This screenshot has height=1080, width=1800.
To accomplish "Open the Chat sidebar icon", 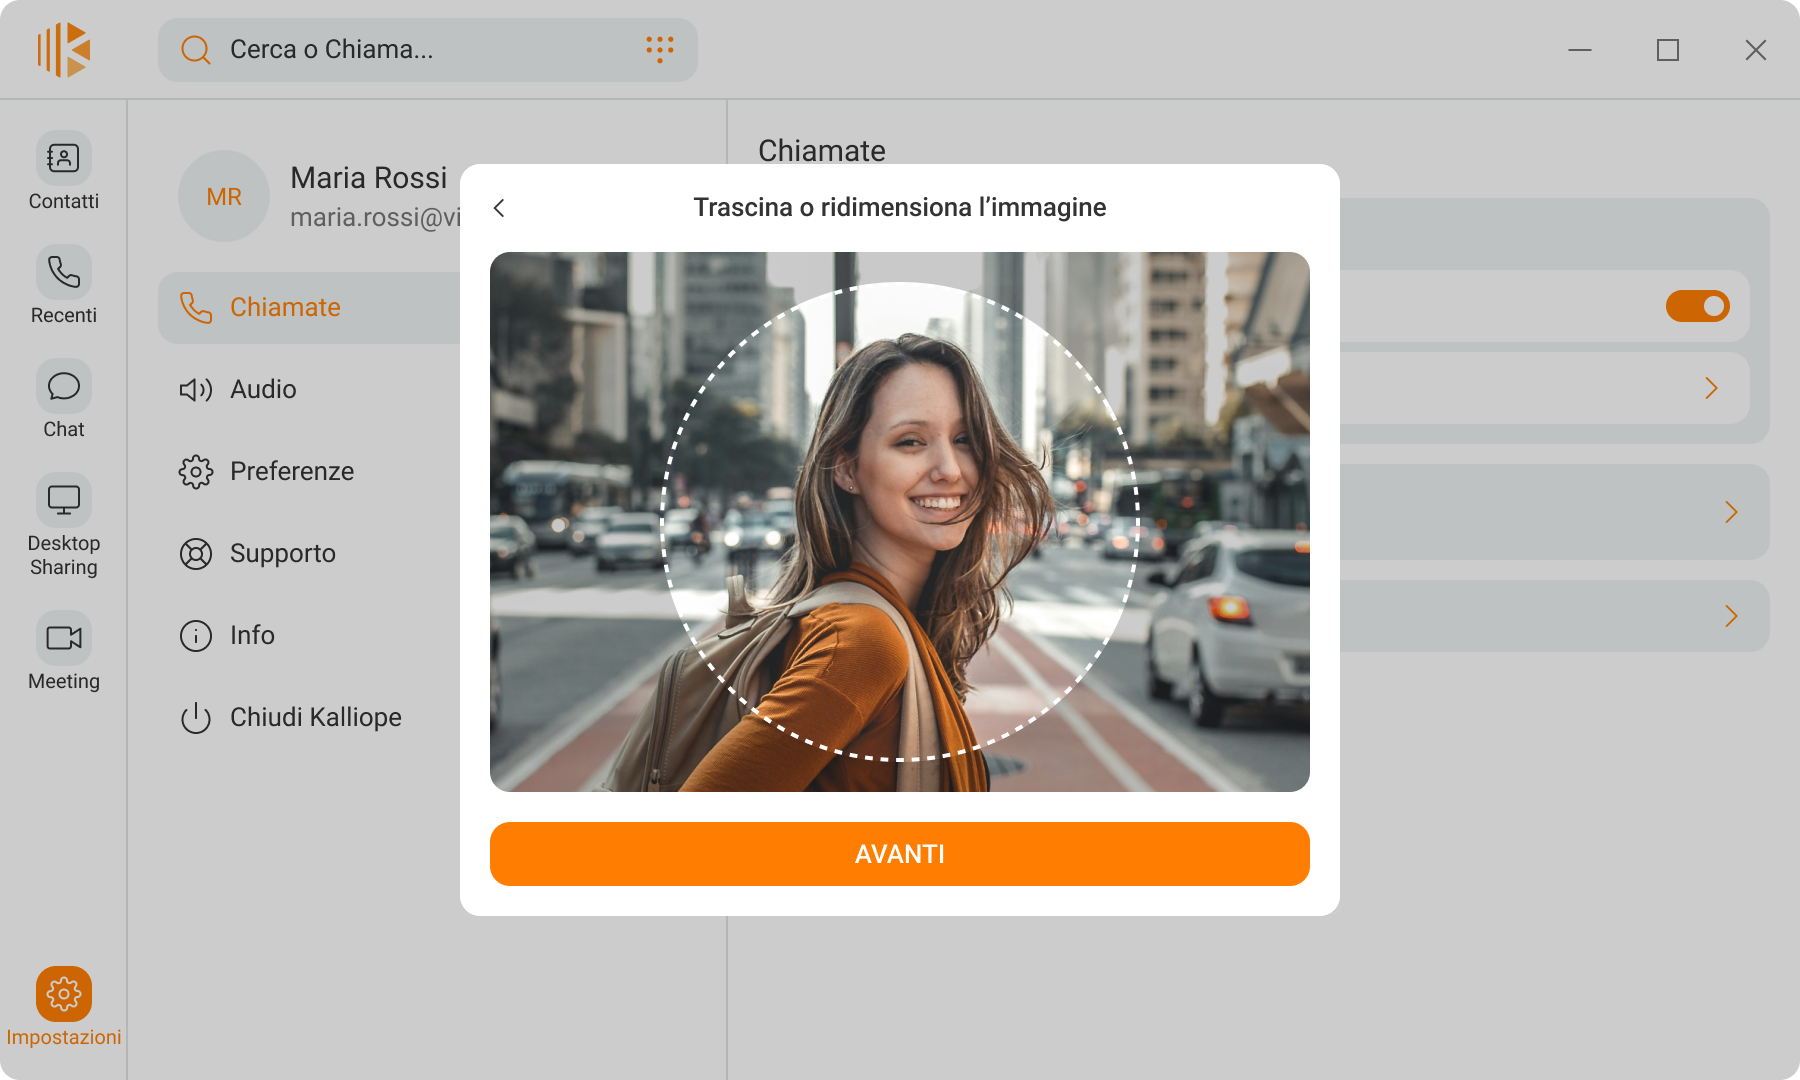I will tap(64, 387).
